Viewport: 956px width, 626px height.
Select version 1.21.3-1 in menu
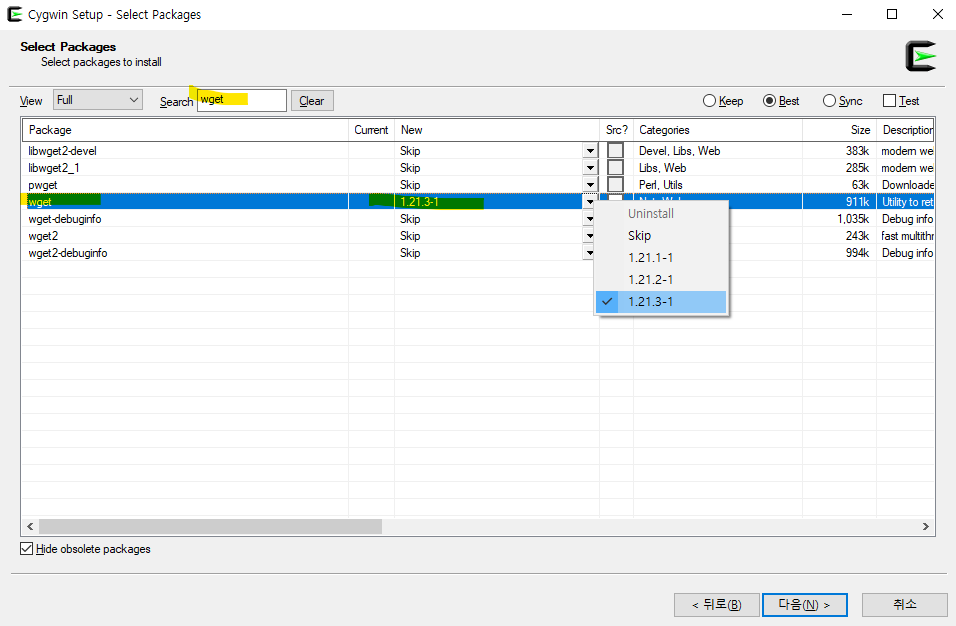[x=661, y=301]
